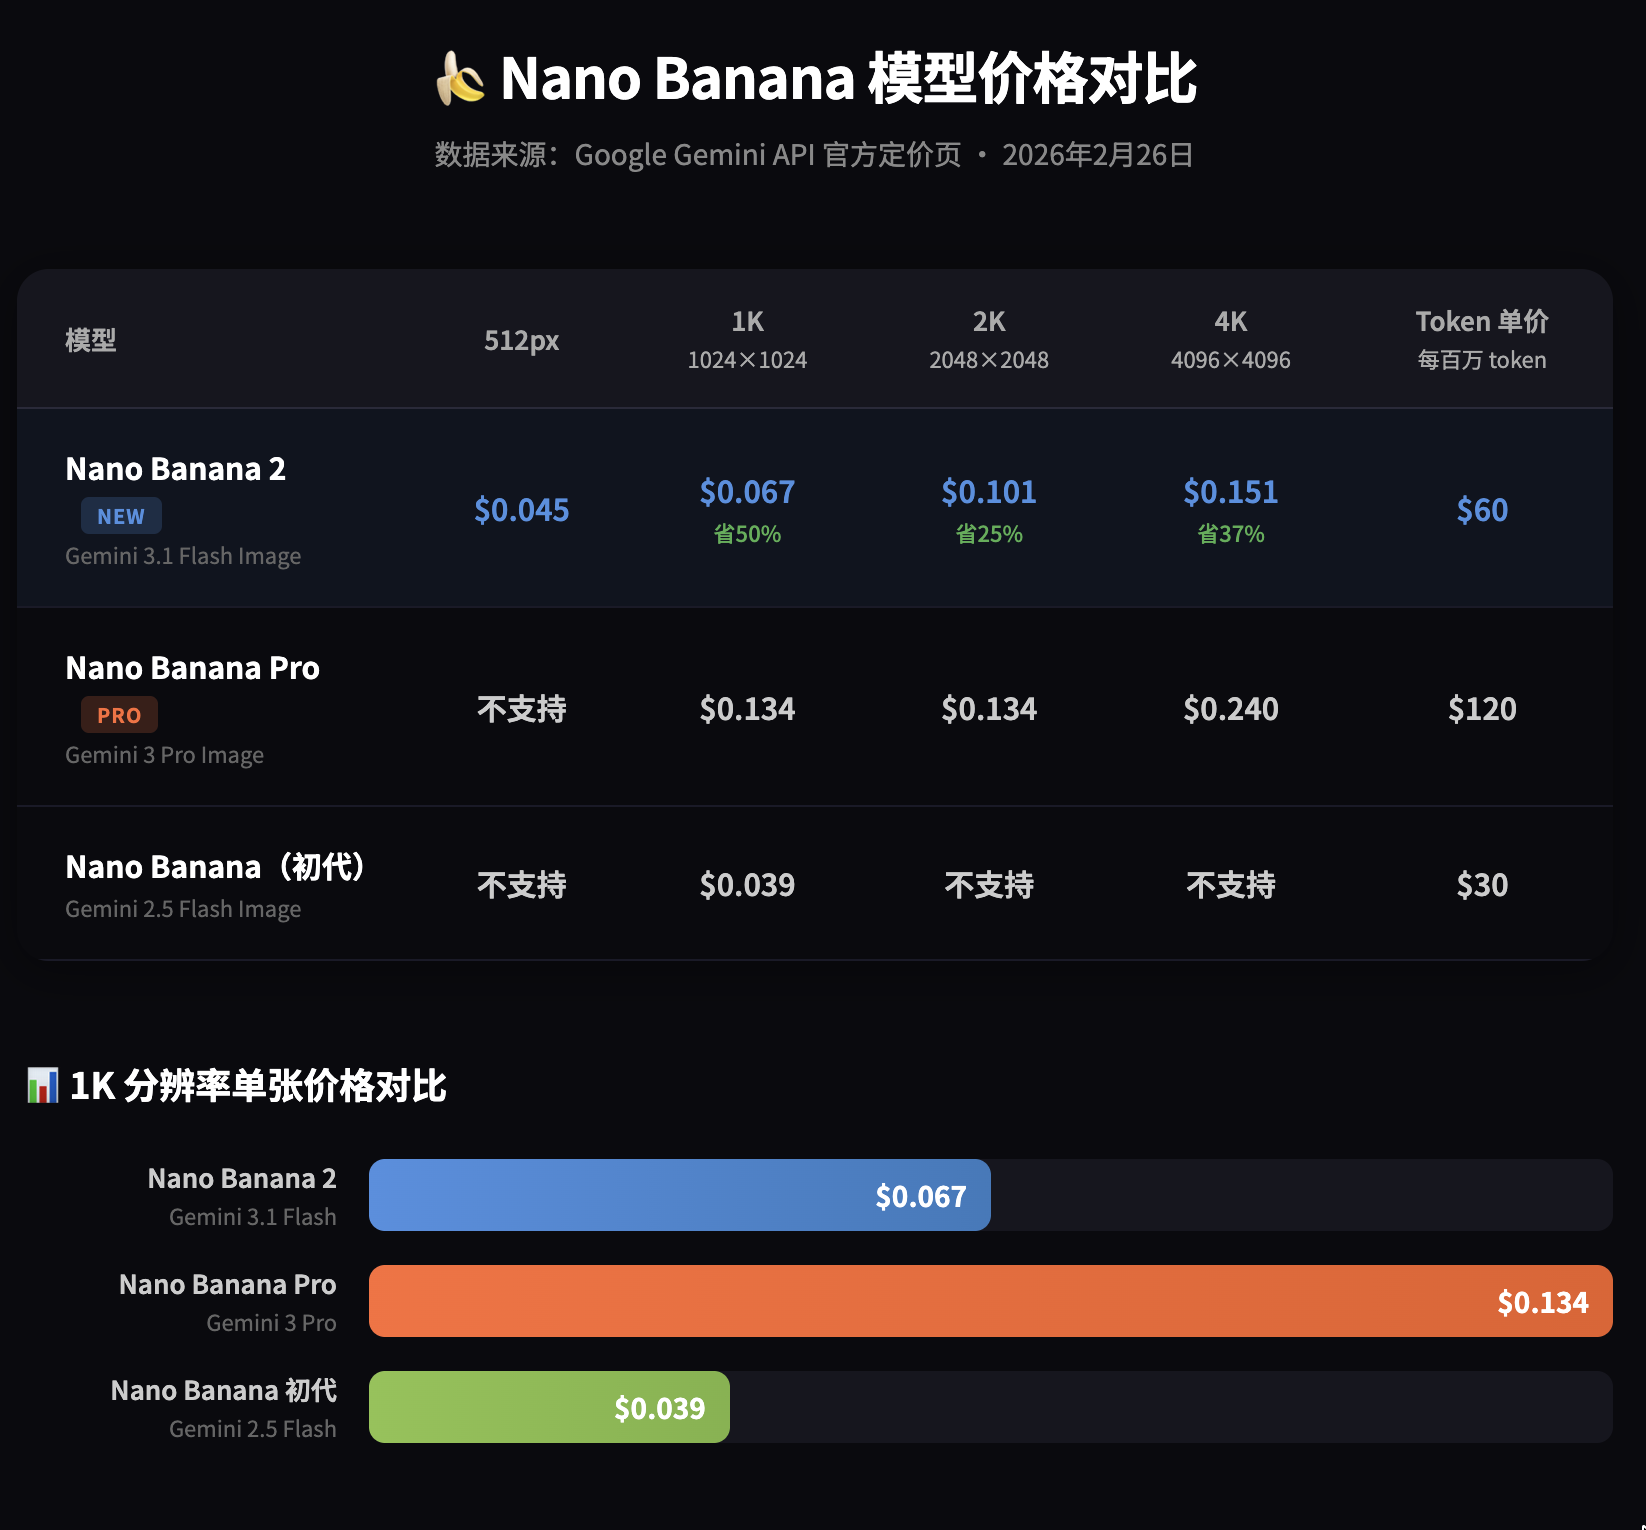Click the $120 token price for Nano Banana Pro
1646x1530 pixels.
[1481, 709]
